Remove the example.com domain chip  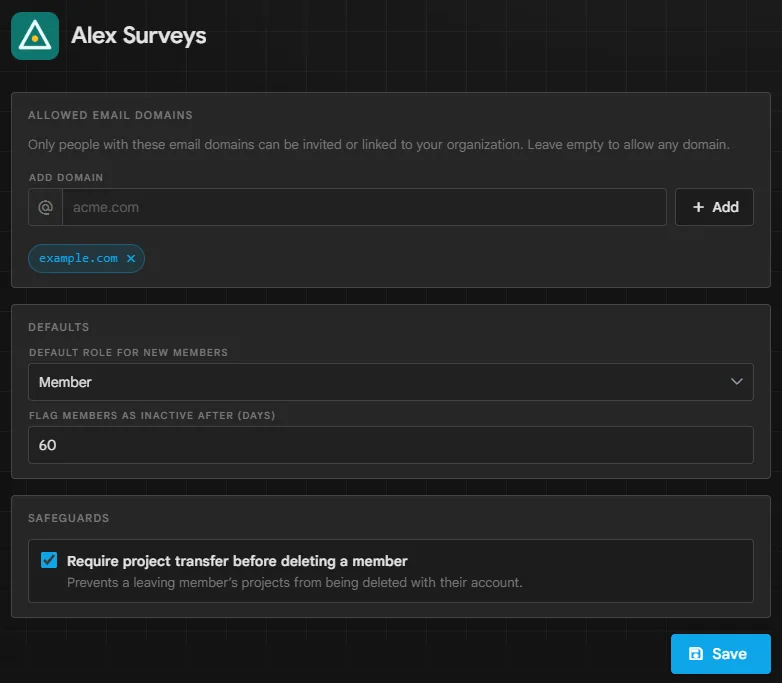(131, 258)
